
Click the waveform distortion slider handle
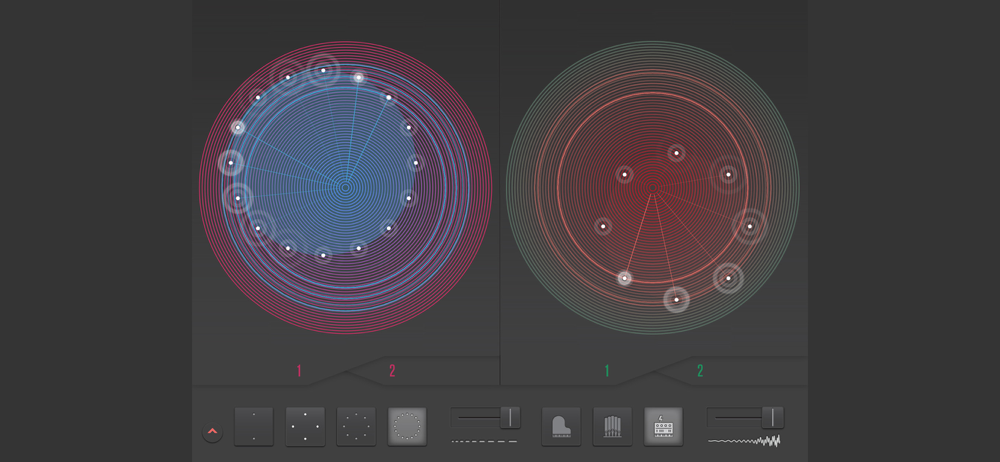(773, 417)
